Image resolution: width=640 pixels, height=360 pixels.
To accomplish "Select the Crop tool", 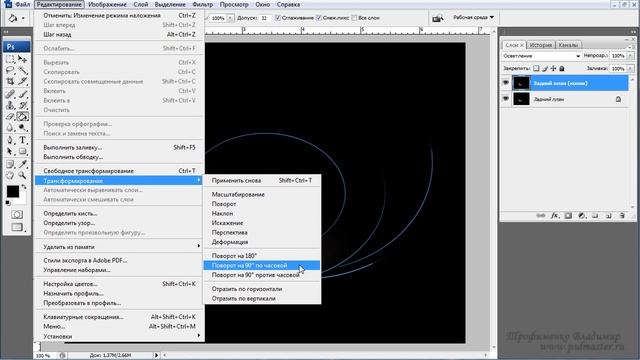I will tap(10, 82).
